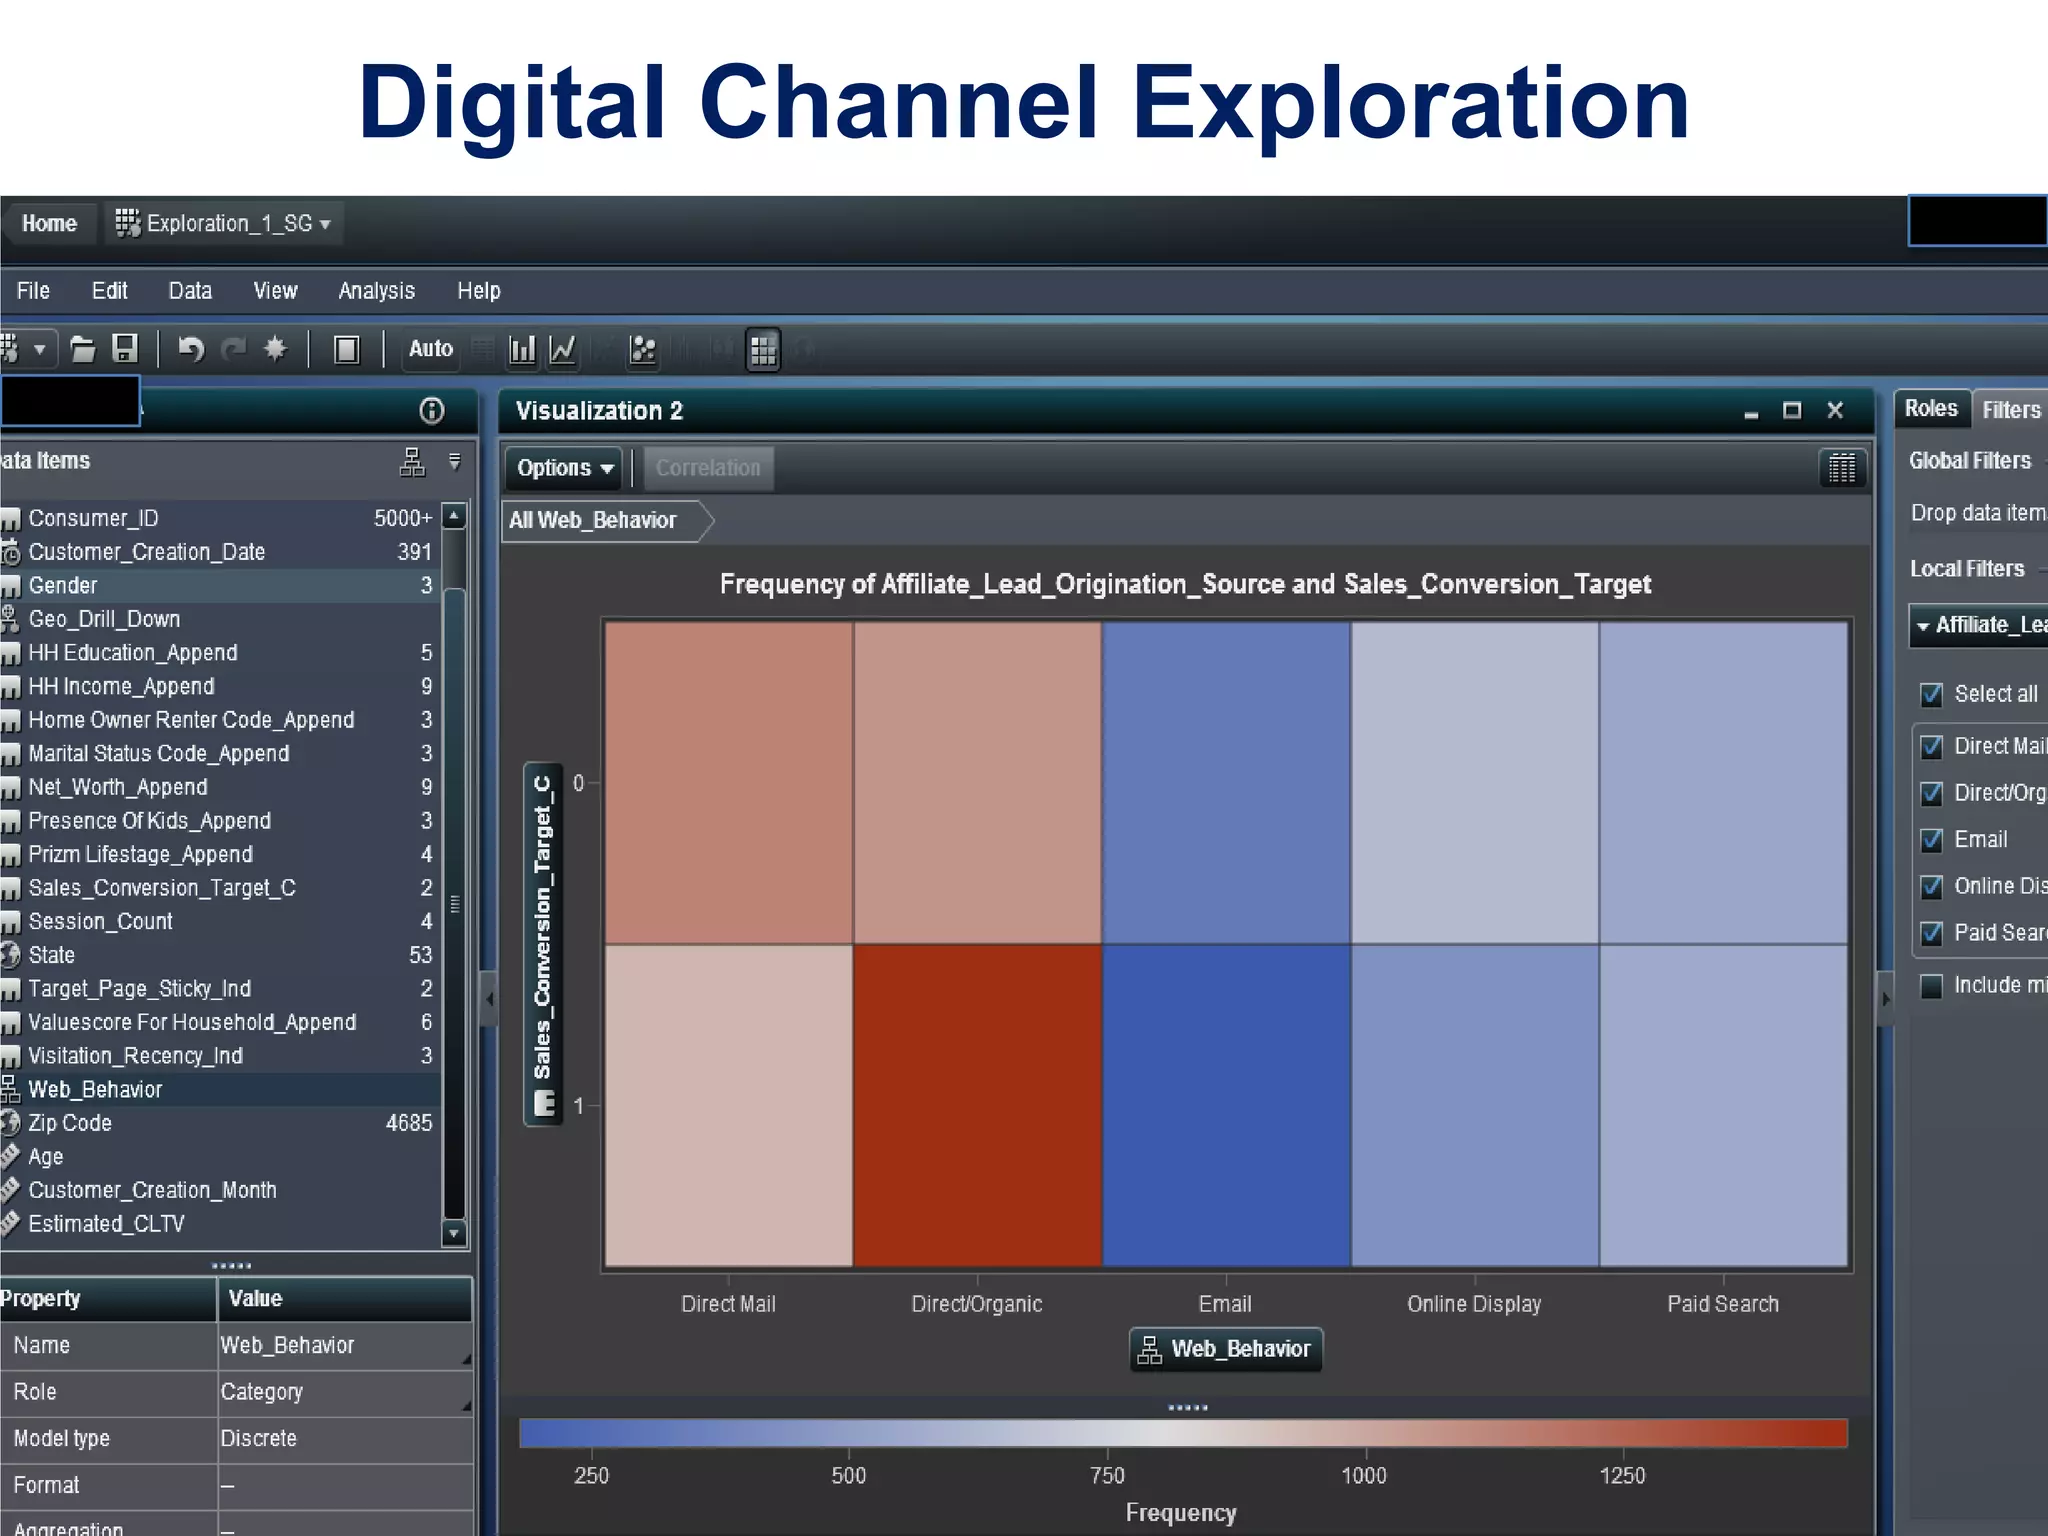Select the heat map visualization icon
The height and width of the screenshot is (1536, 2048).
[763, 350]
